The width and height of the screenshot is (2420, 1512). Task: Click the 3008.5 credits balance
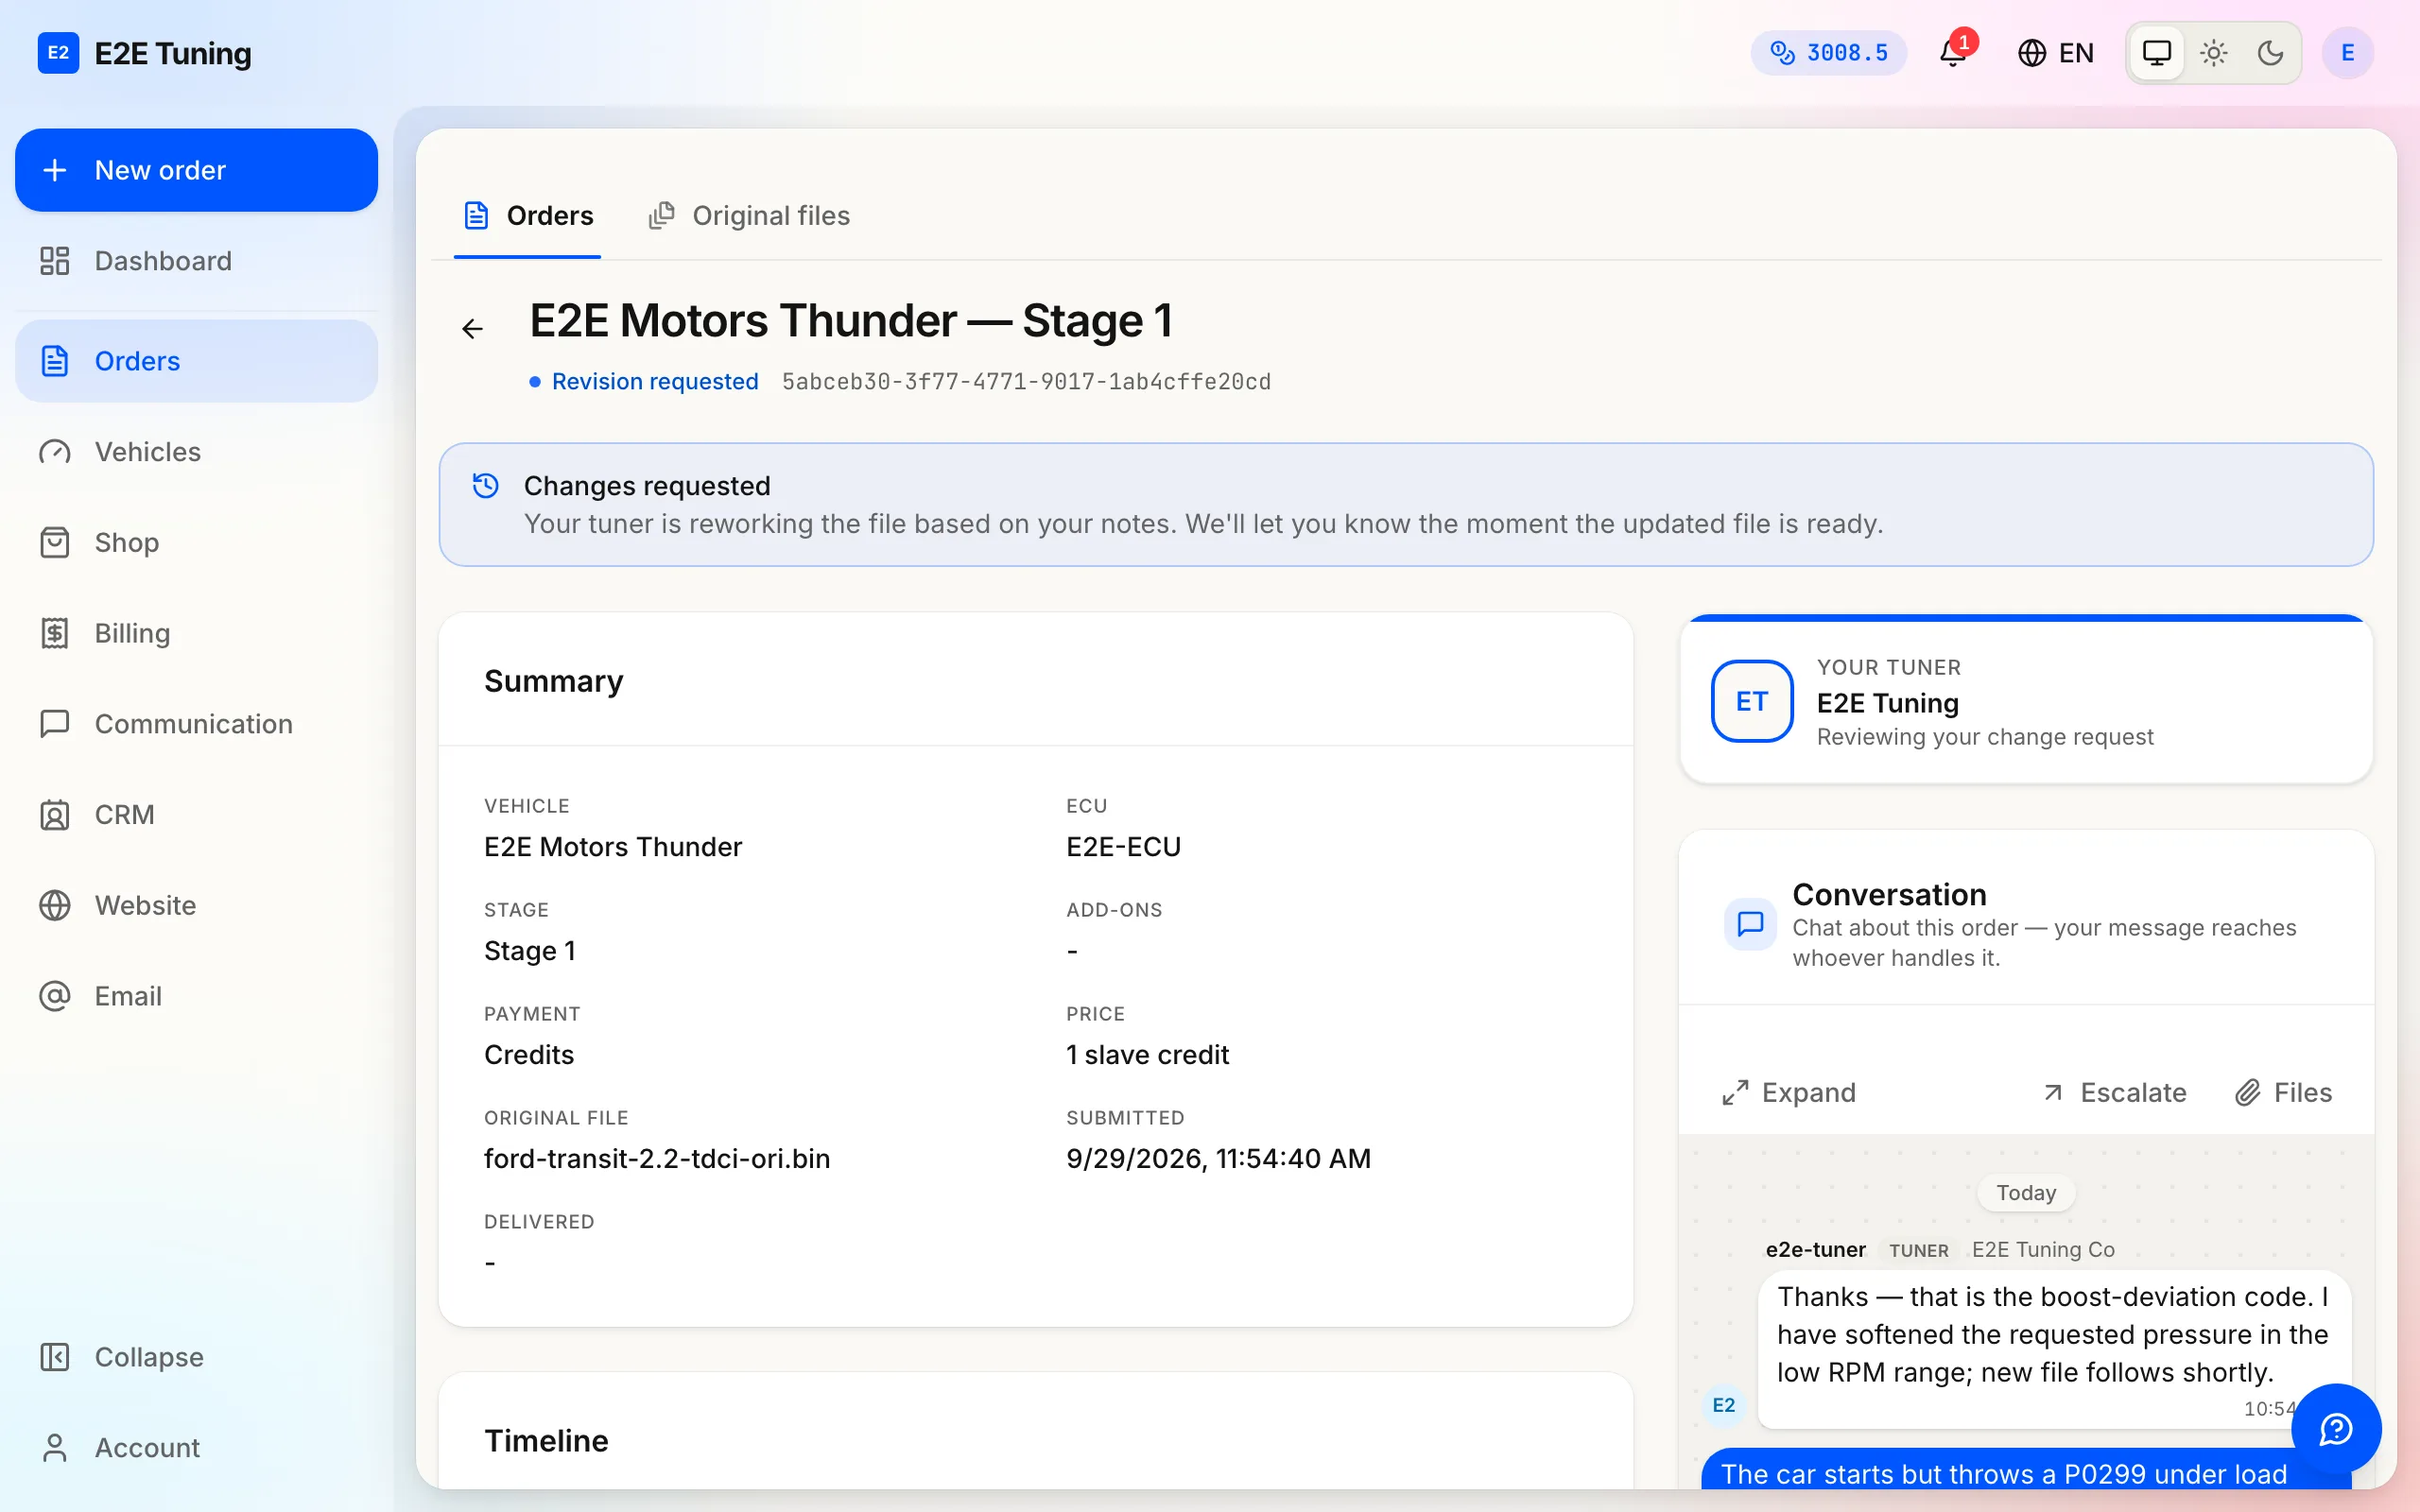tap(1829, 53)
